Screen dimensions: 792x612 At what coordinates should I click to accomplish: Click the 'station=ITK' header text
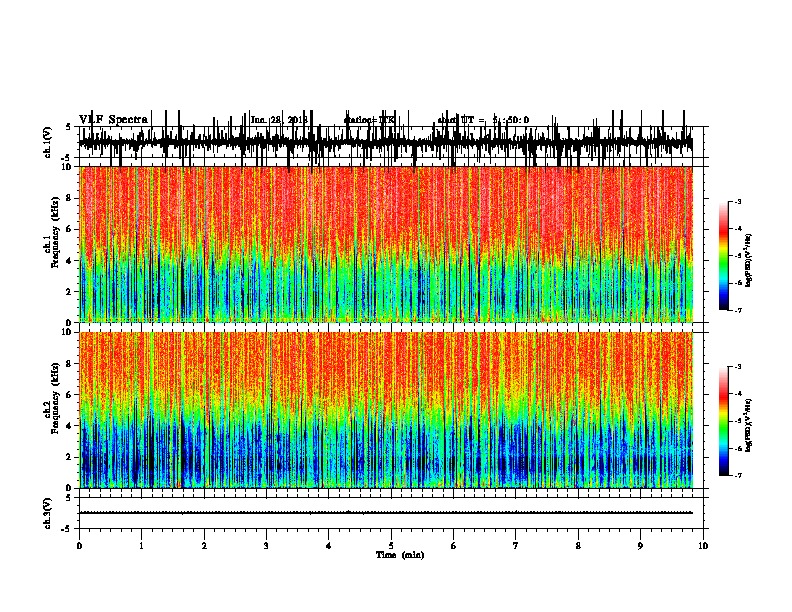point(369,120)
